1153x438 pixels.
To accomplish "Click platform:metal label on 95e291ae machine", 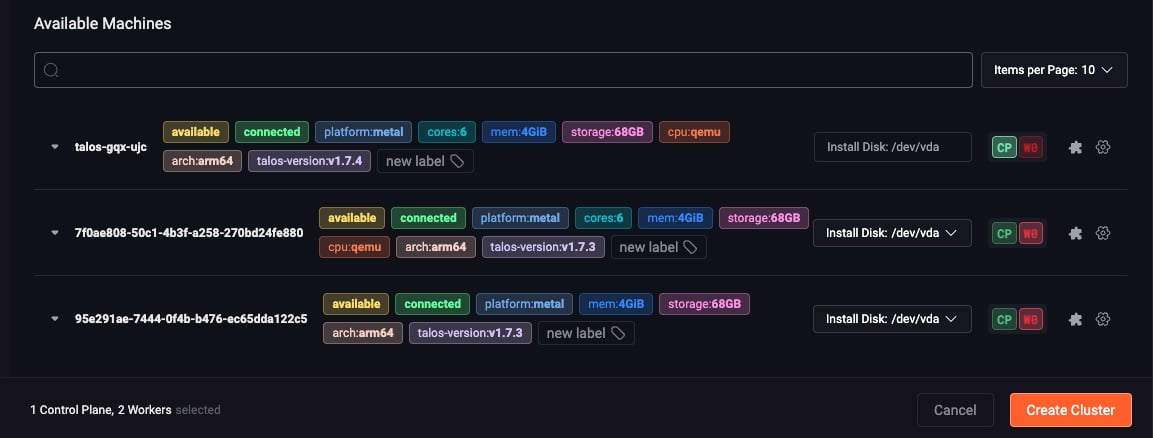I will tap(524, 304).
